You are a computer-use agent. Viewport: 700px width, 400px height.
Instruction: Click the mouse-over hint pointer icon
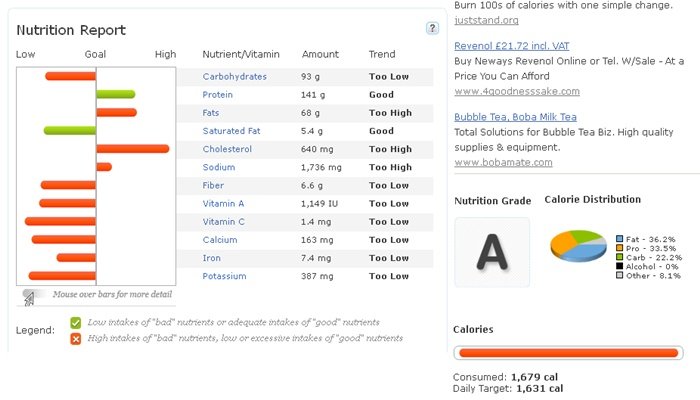pos(29,296)
